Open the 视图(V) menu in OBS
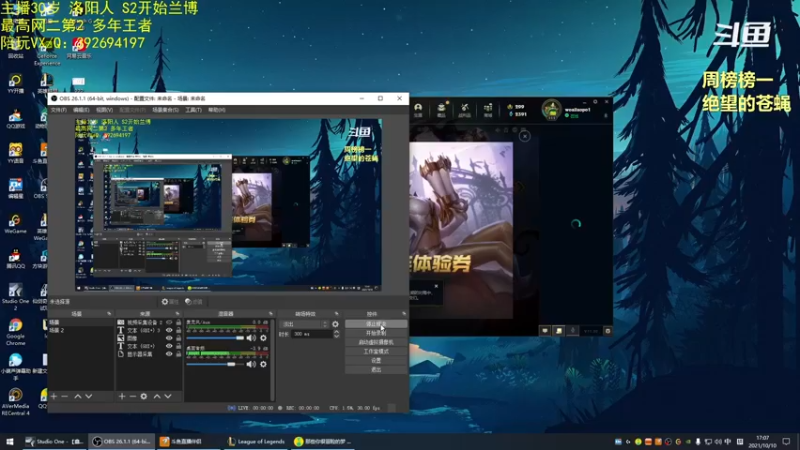800x450 pixels. click(x=104, y=110)
